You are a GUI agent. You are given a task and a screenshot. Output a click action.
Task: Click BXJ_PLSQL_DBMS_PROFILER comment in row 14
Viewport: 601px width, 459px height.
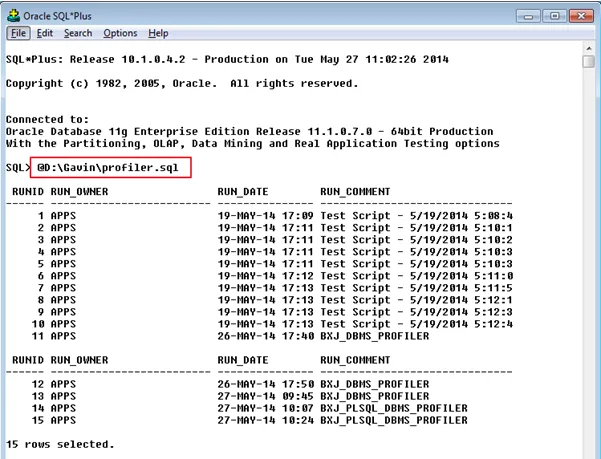[394, 408]
